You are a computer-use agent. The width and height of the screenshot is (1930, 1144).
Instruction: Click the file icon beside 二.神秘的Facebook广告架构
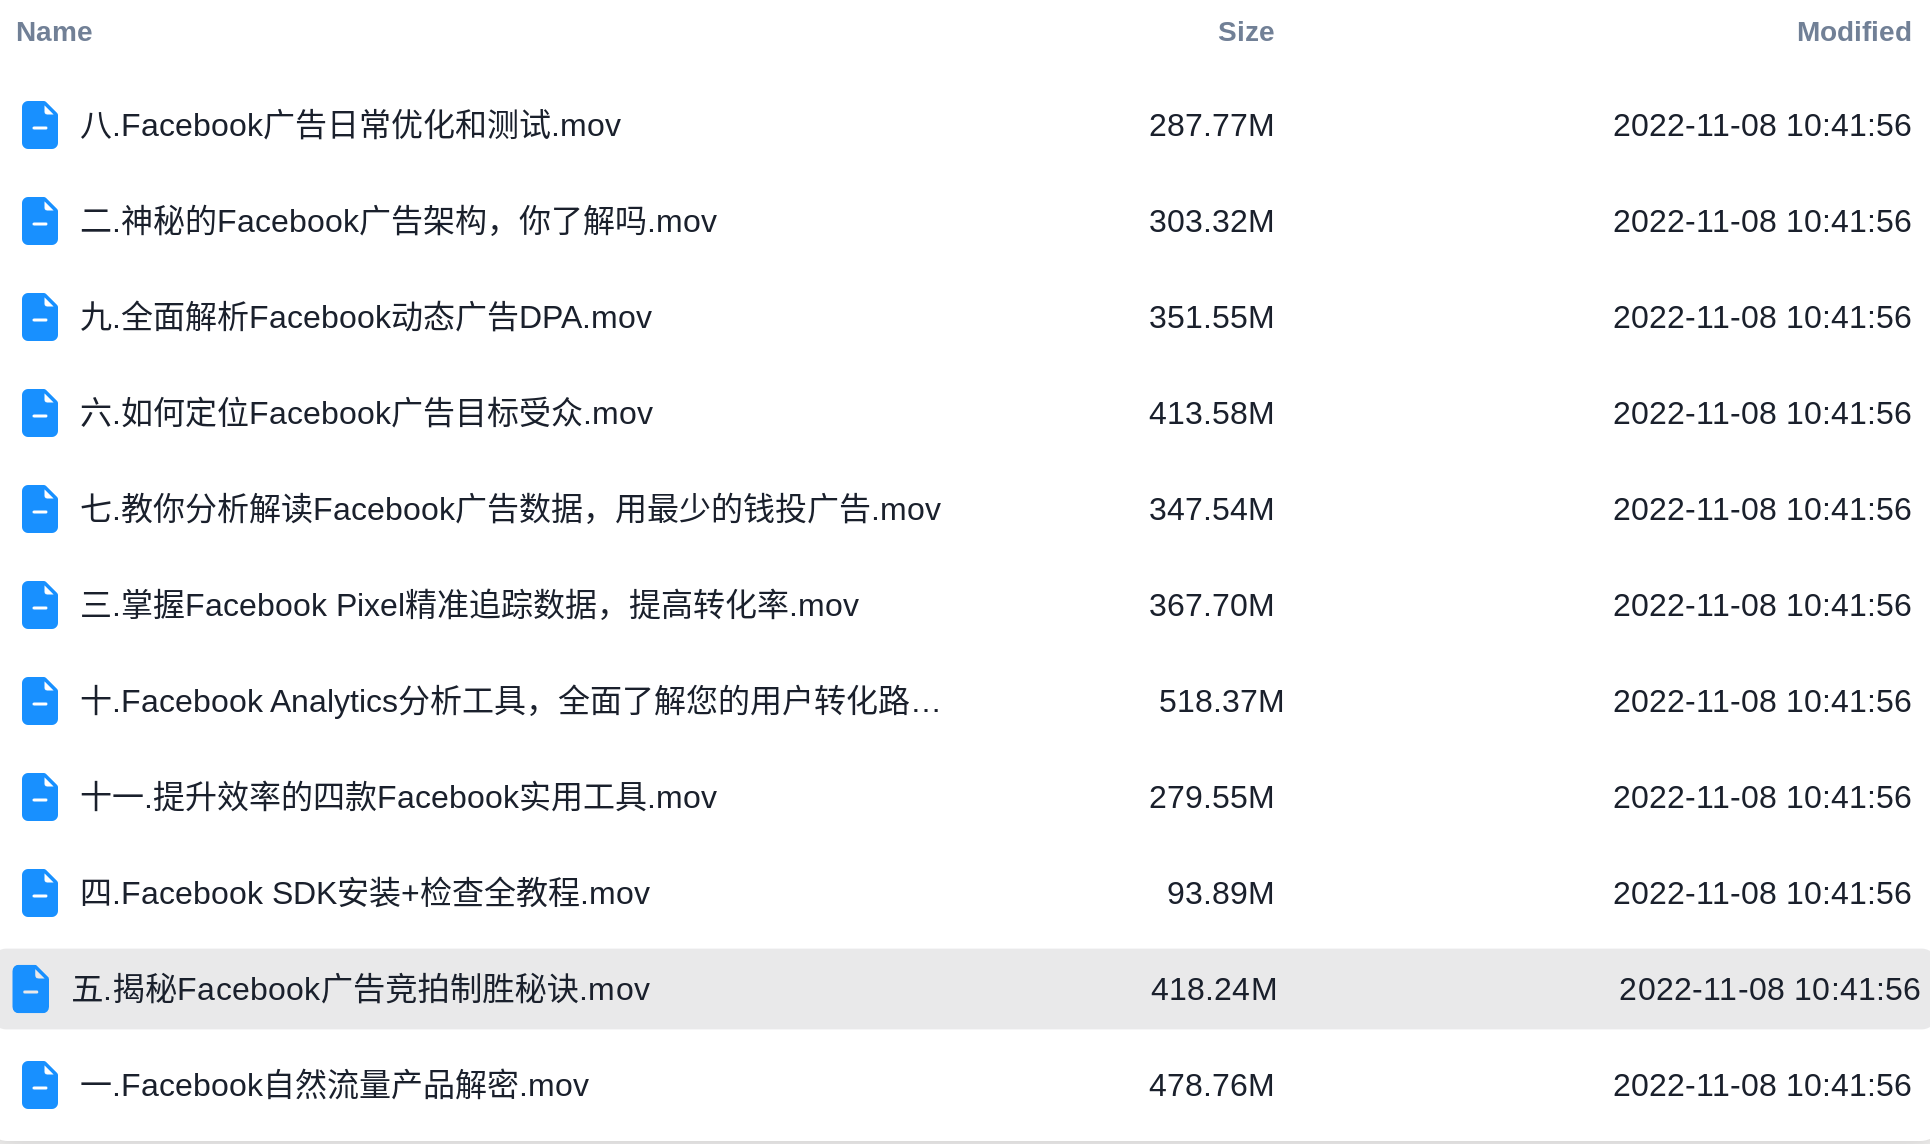(x=40, y=221)
